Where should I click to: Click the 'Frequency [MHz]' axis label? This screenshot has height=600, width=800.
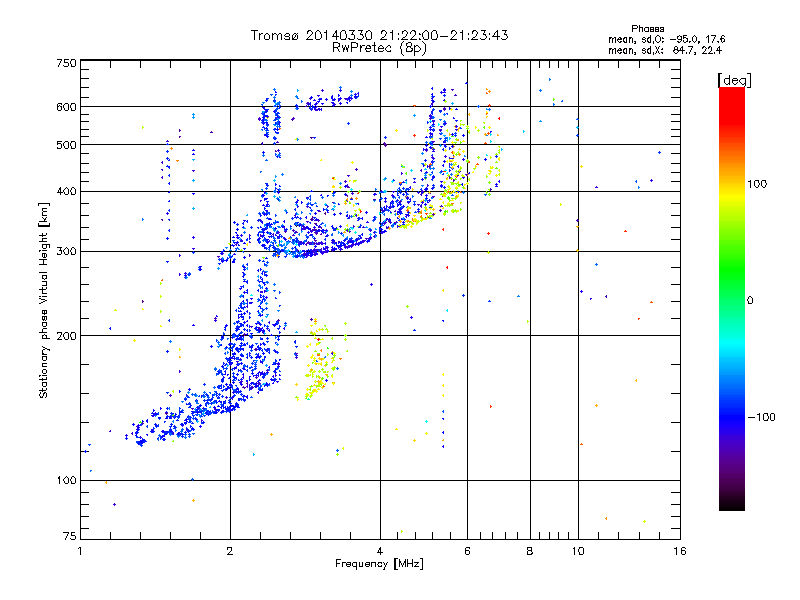[379, 564]
